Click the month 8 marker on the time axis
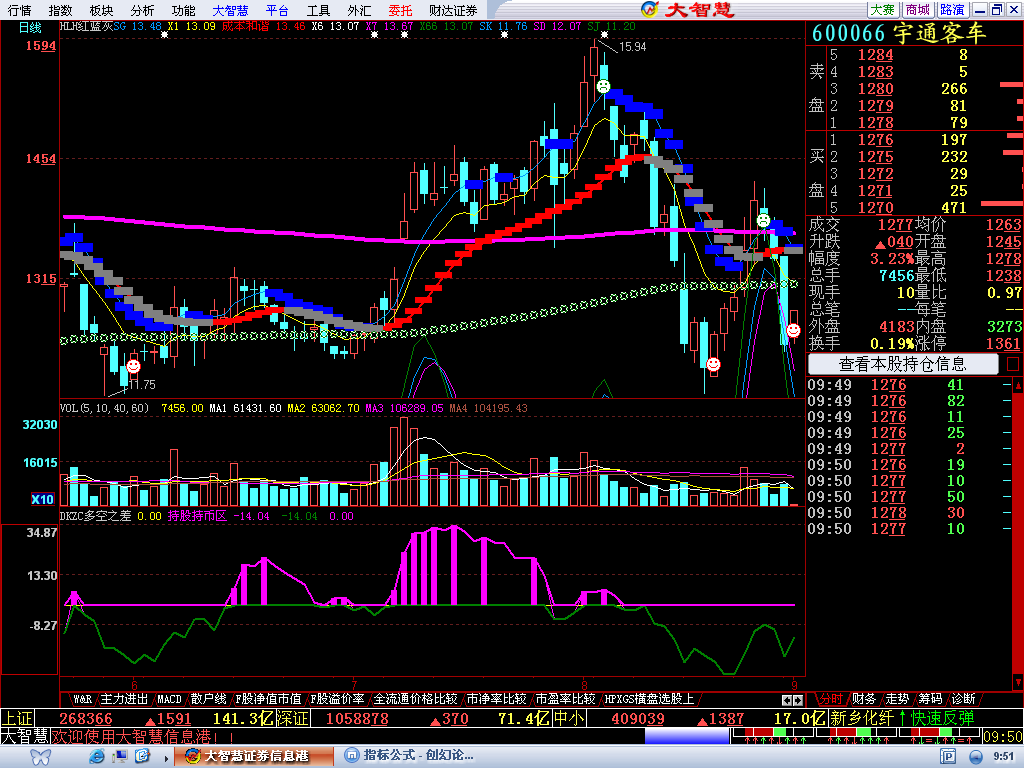1024x768 pixels. click(584, 684)
